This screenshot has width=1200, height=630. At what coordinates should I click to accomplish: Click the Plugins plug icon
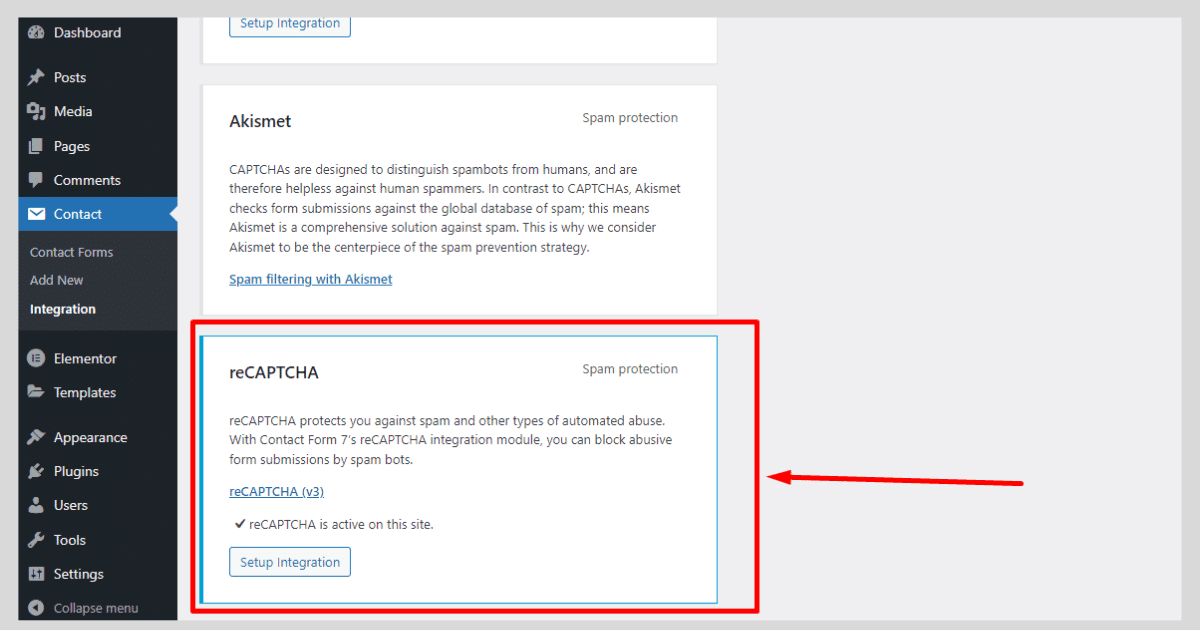pos(37,471)
